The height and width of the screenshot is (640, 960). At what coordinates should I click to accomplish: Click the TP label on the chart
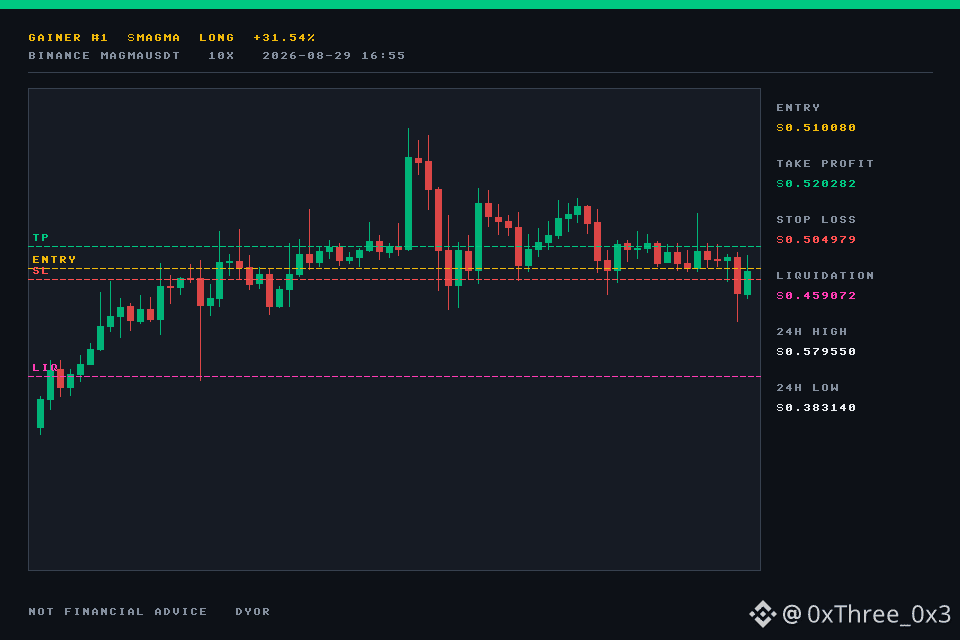click(x=41, y=238)
